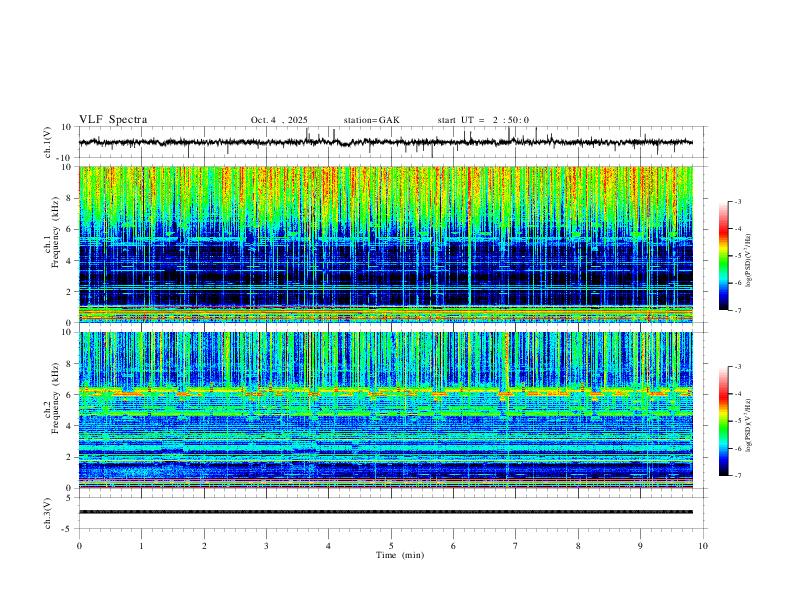Click the ch.2 Frequency (kHz) axis label

point(53,398)
